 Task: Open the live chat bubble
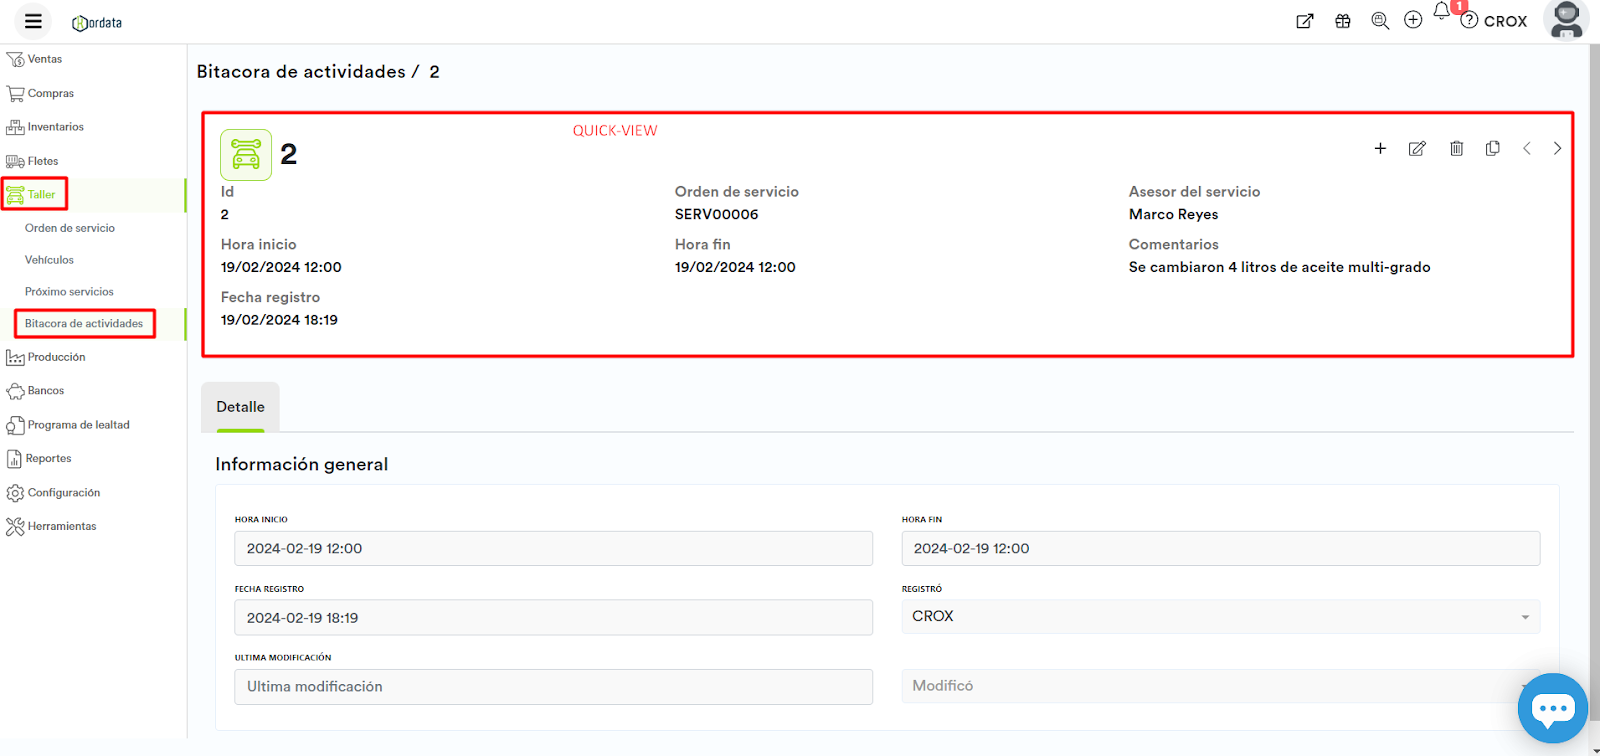[x=1552, y=708]
